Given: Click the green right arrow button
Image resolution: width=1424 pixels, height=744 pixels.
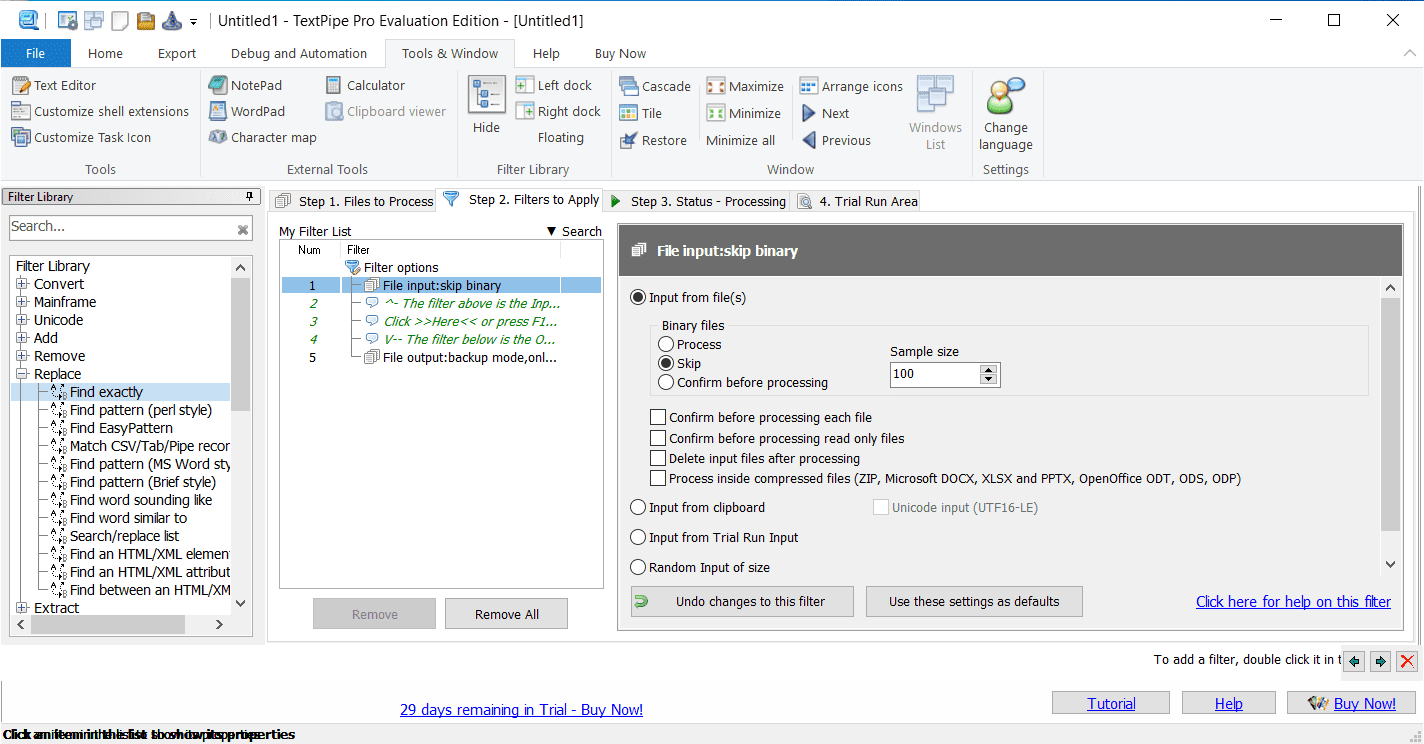Looking at the screenshot, I should (1381, 661).
